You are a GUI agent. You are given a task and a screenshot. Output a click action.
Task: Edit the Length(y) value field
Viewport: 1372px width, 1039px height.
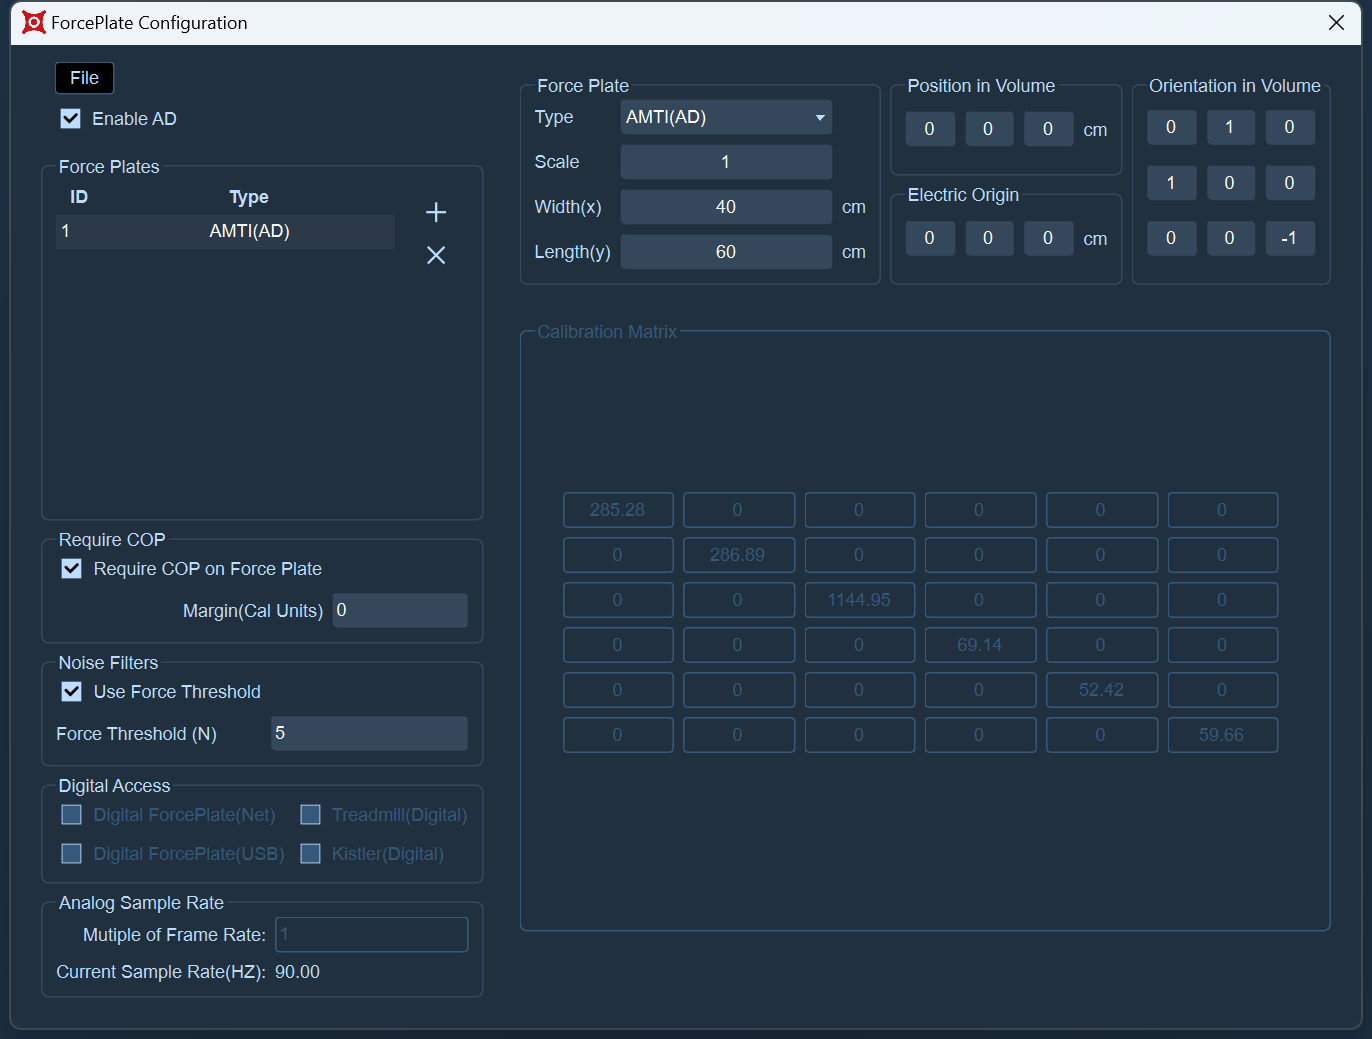click(x=726, y=252)
